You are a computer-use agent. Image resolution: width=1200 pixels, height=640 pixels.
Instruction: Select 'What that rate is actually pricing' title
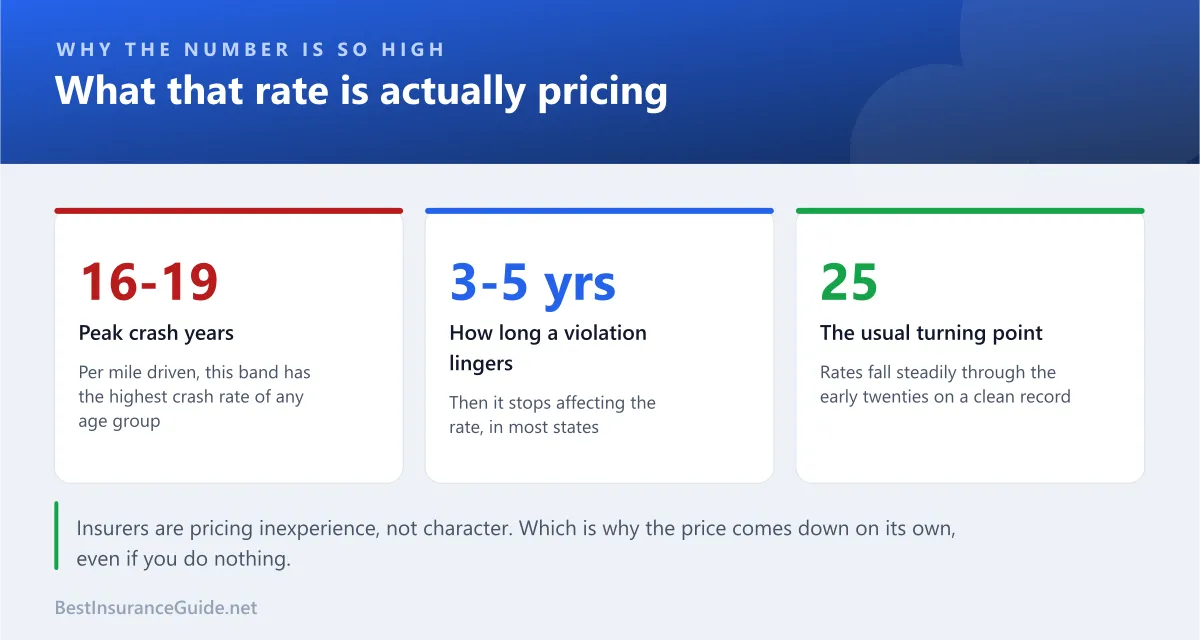coord(361,90)
